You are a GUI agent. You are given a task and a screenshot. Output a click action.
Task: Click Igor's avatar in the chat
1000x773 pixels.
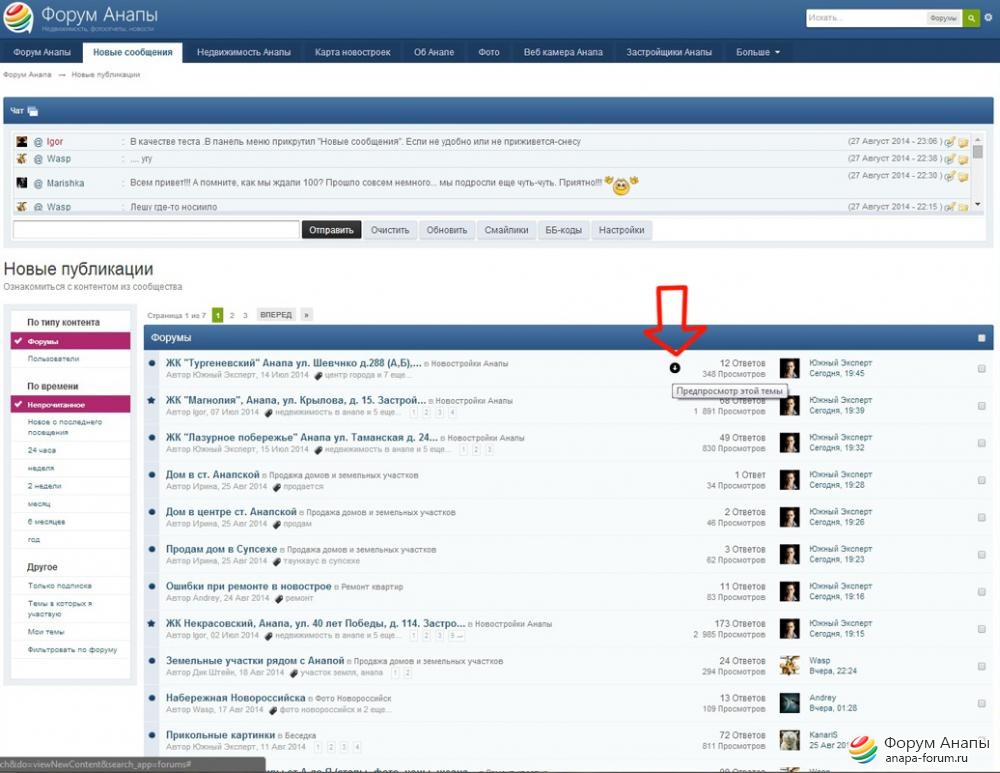pos(21,142)
